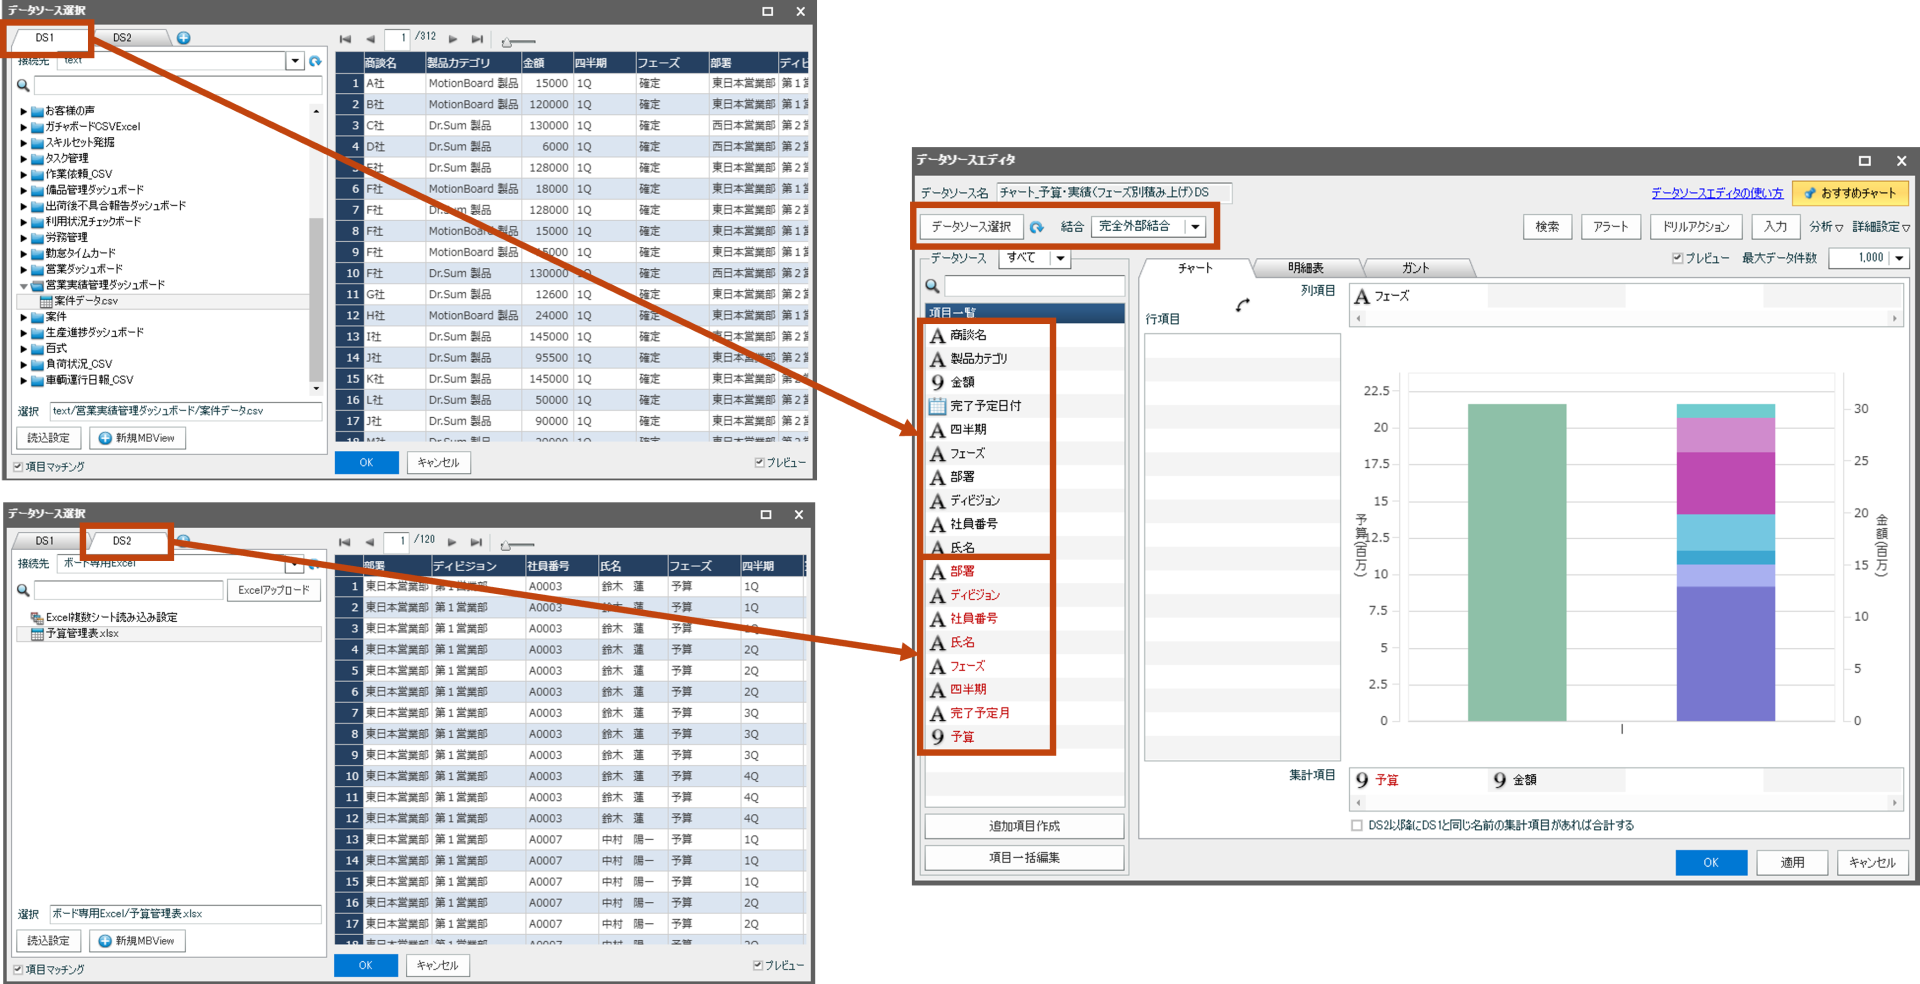Viewport: 1920px width, 984px height.
Task: Collapse 営業実績管理ダッシュボード folder
Action: [23, 285]
